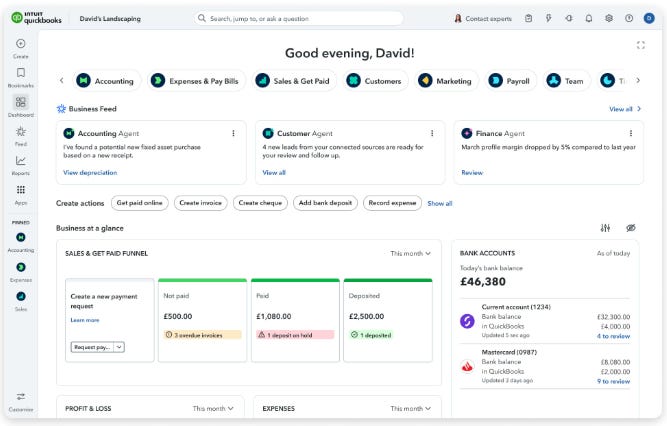The height and width of the screenshot is (426, 667).
Task: Click the 3 overdue invoices badge
Action: (202, 335)
